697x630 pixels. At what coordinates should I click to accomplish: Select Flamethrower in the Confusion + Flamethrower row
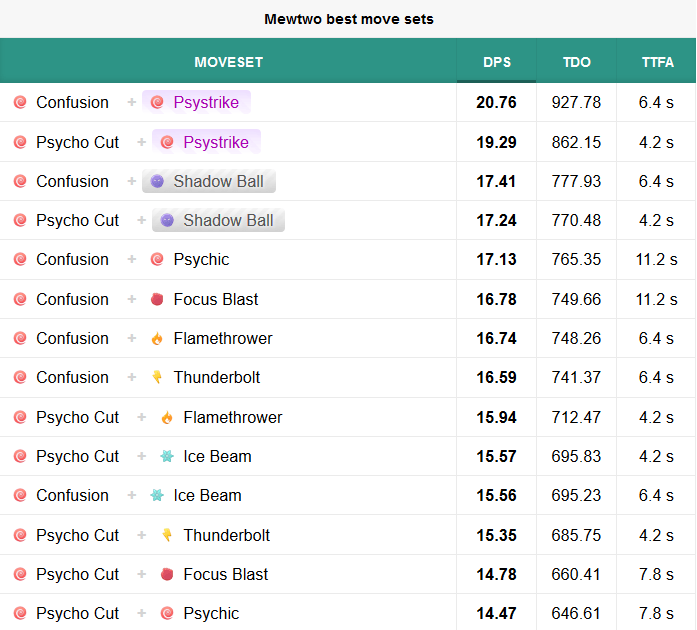click(x=223, y=339)
